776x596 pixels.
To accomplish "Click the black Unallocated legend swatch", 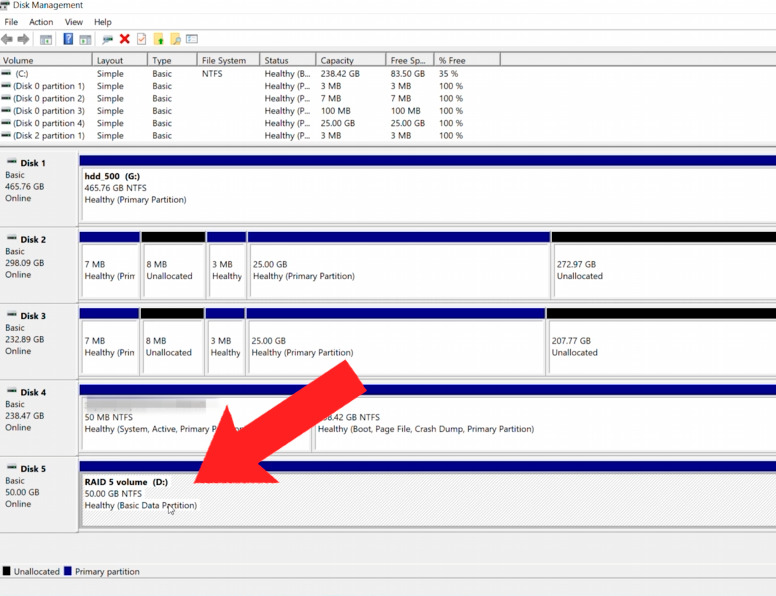I will [6, 571].
